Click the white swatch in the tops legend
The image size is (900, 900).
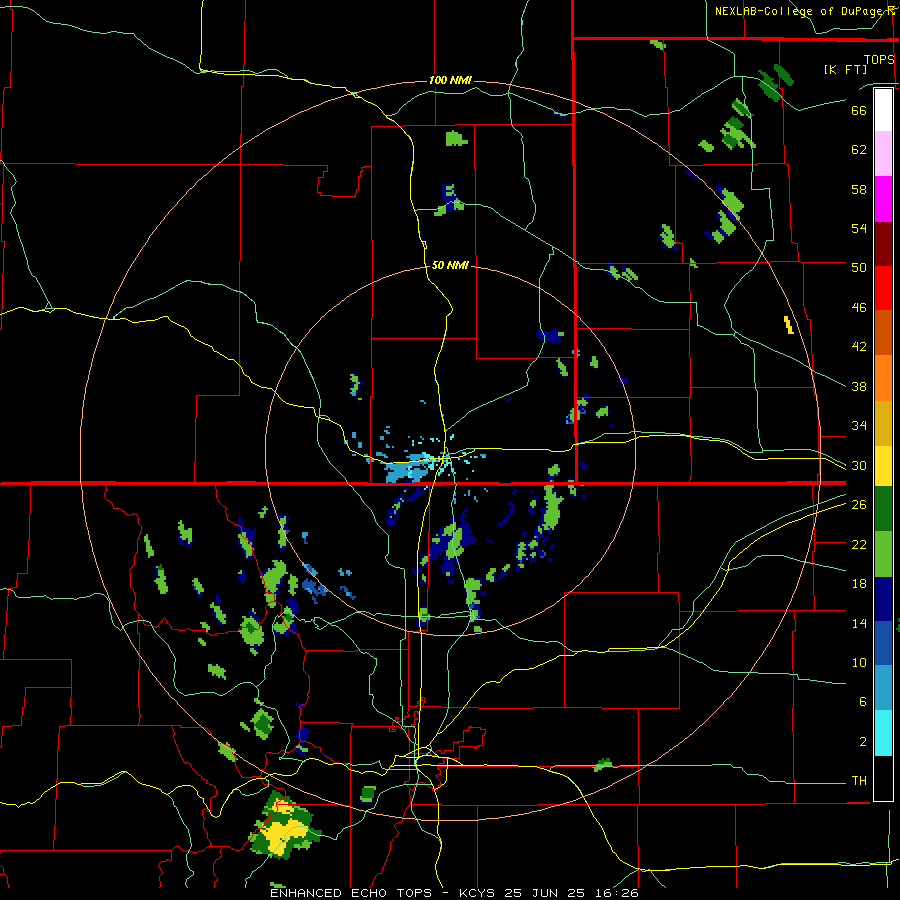883,110
